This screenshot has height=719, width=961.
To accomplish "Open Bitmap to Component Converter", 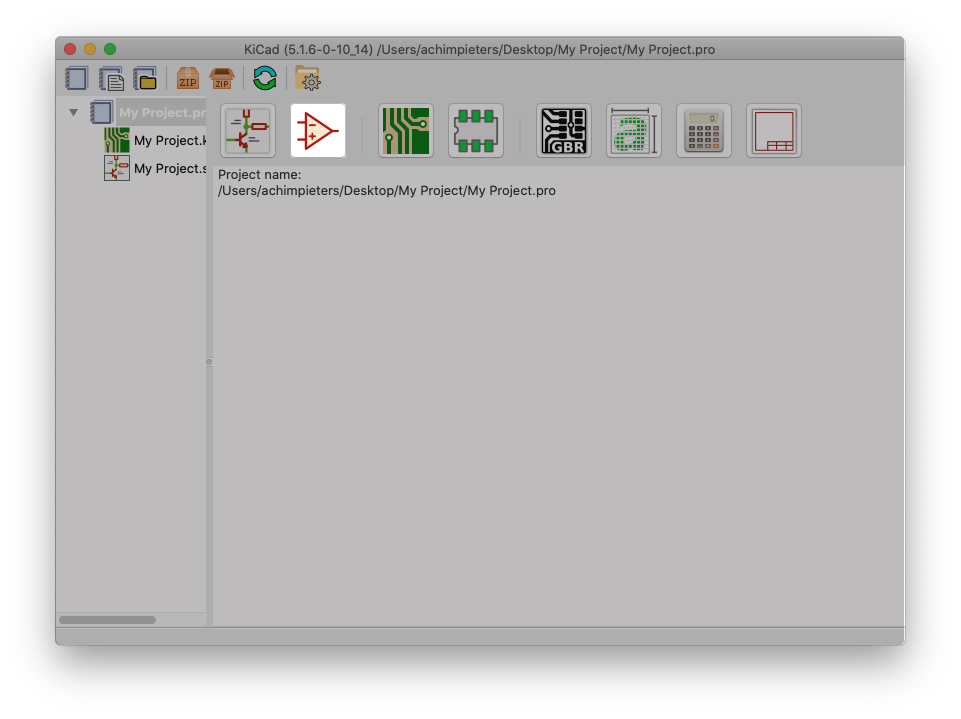I will pyautogui.click(x=634, y=131).
